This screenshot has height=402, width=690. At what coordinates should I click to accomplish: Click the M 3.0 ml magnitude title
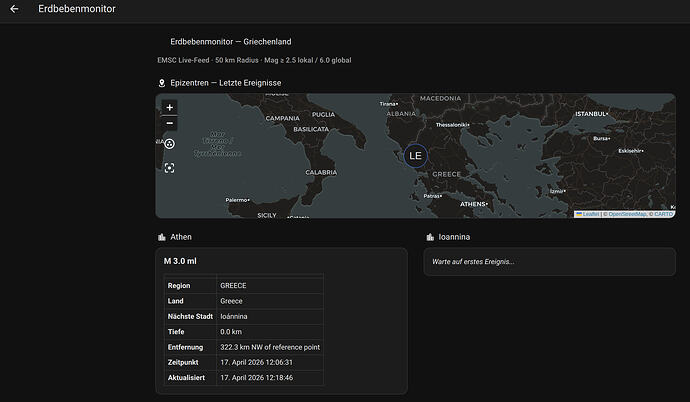click(180, 261)
